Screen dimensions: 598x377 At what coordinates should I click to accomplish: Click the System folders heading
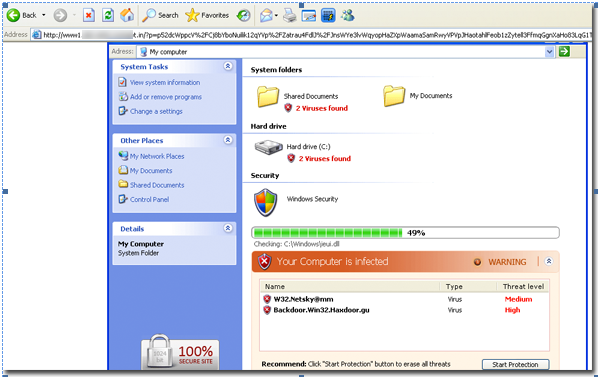[276, 70]
